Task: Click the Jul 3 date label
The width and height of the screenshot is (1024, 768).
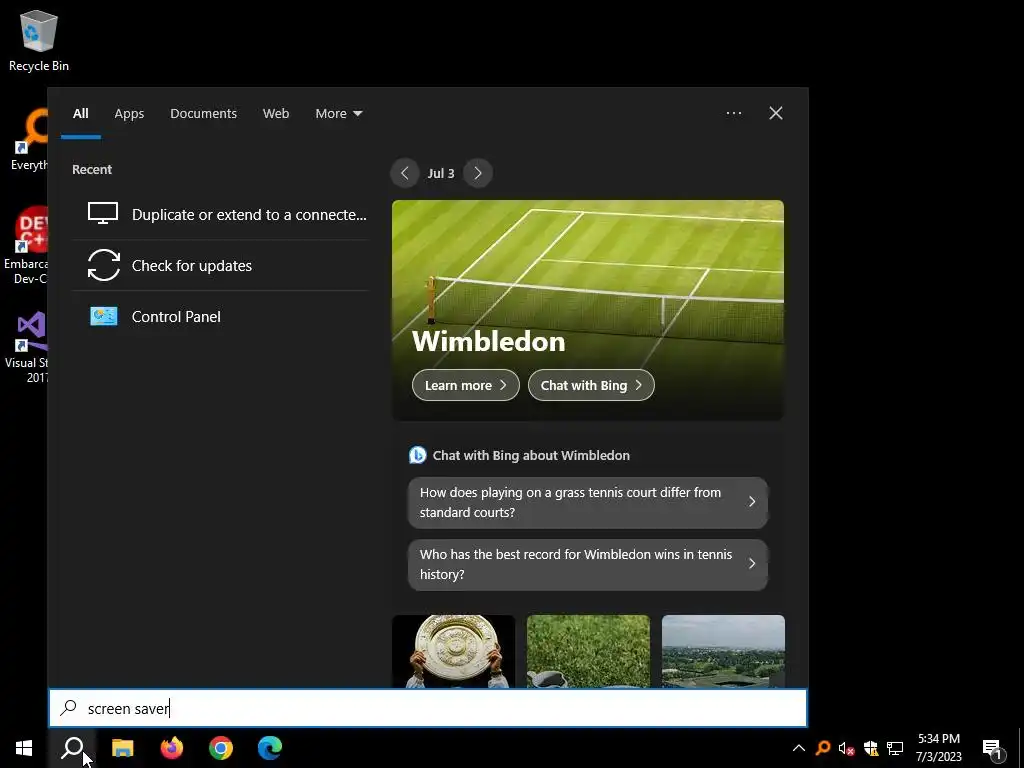Action: pos(441,174)
